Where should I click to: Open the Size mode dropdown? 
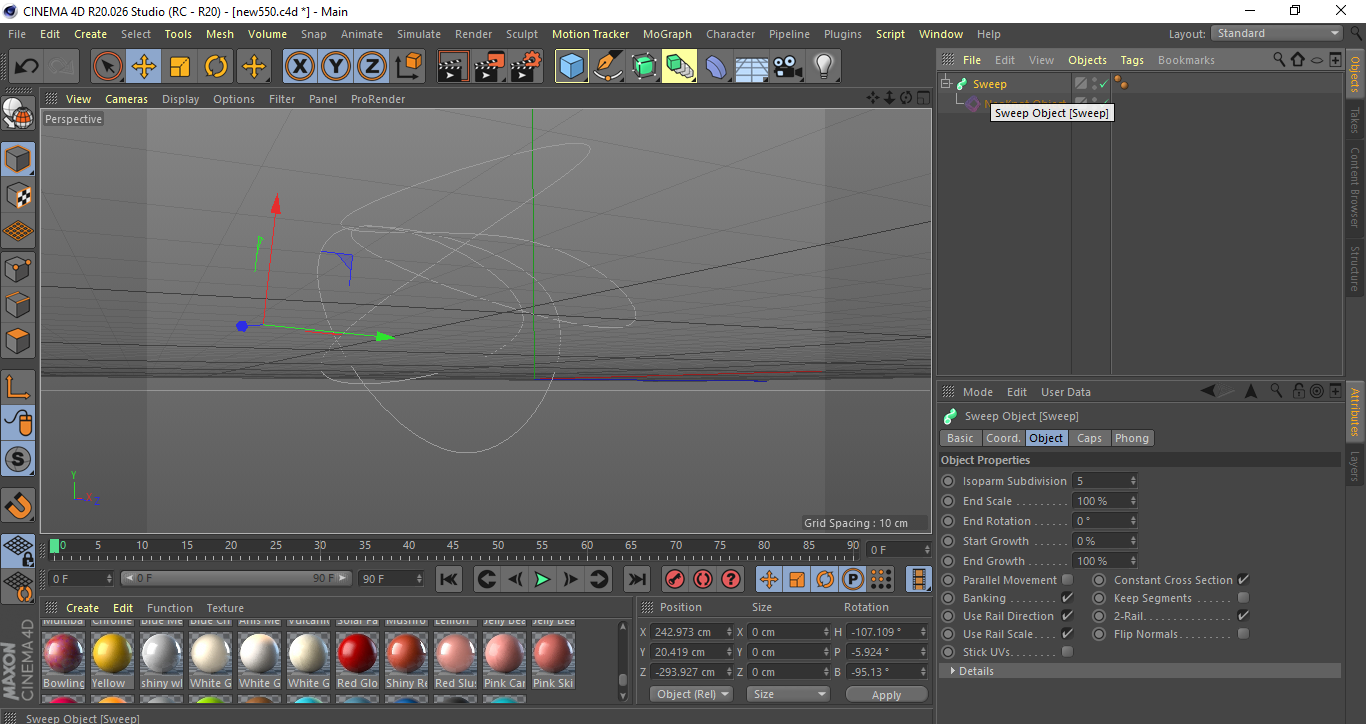(789, 694)
